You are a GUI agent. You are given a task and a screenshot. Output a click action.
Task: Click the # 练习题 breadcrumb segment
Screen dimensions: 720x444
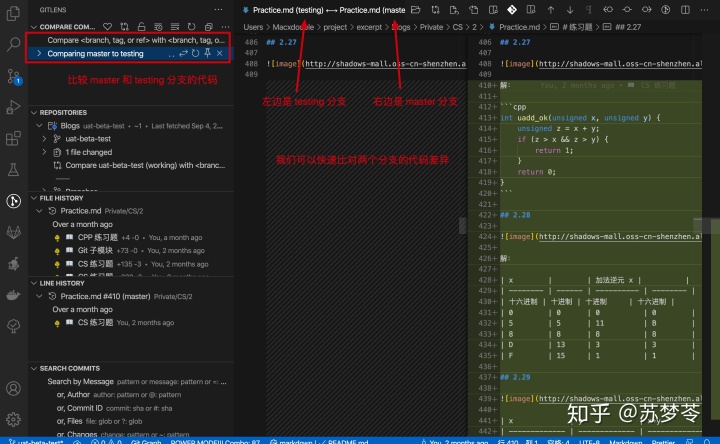coord(577,27)
